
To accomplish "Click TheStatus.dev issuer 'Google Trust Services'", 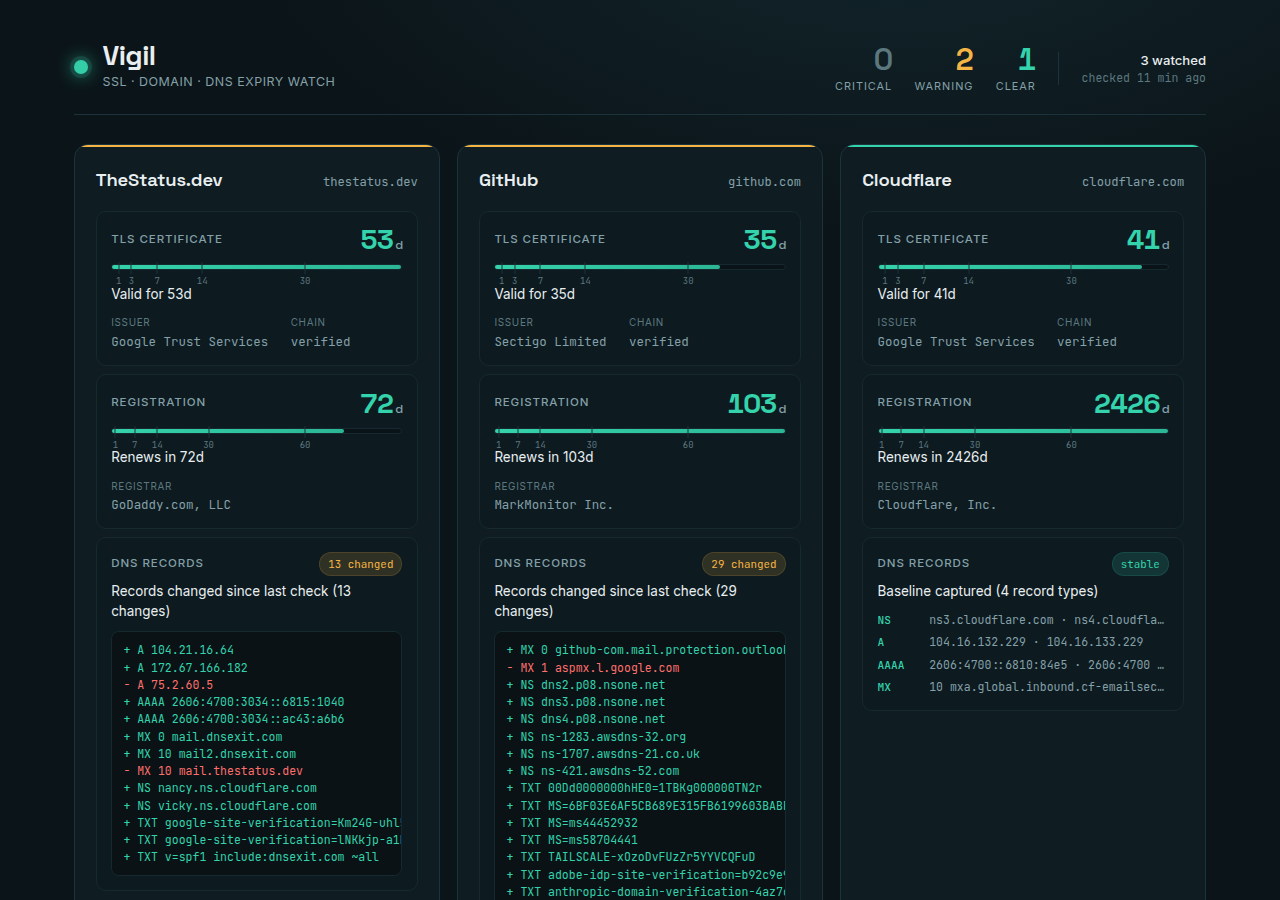I will [190, 342].
